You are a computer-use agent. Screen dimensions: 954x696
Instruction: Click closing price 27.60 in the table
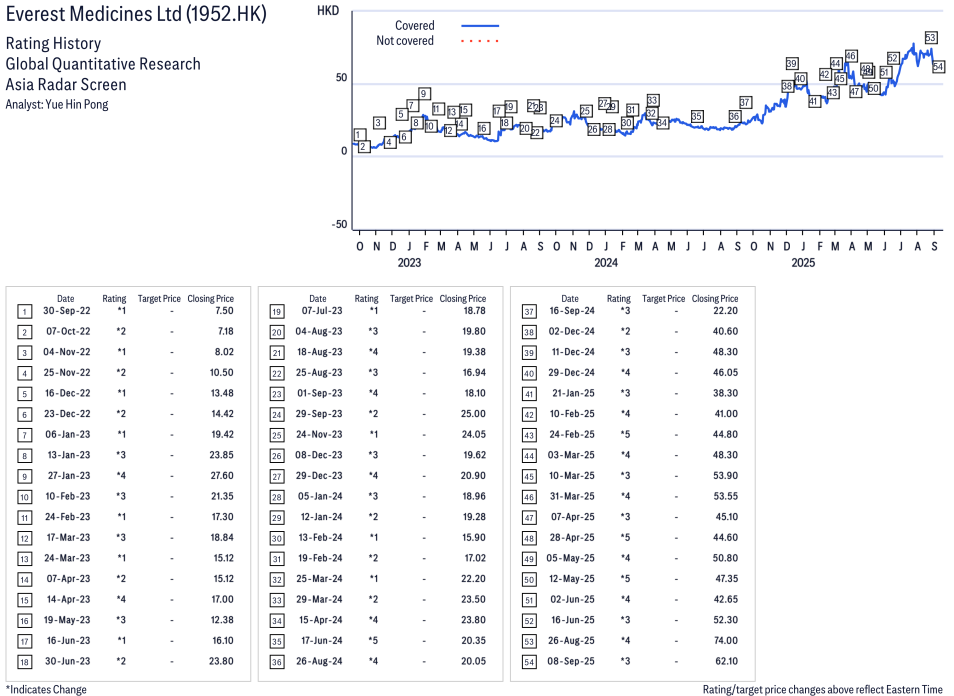tap(222, 476)
